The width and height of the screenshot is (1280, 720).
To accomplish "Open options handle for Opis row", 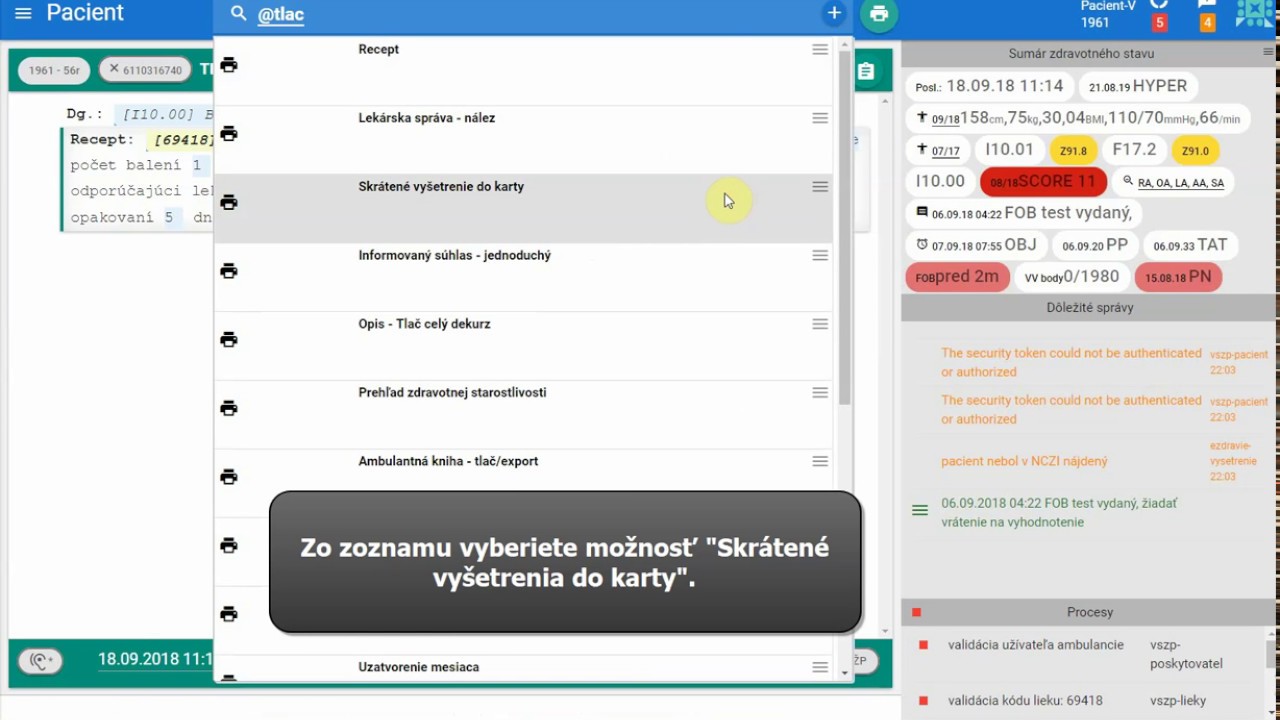I will point(820,324).
